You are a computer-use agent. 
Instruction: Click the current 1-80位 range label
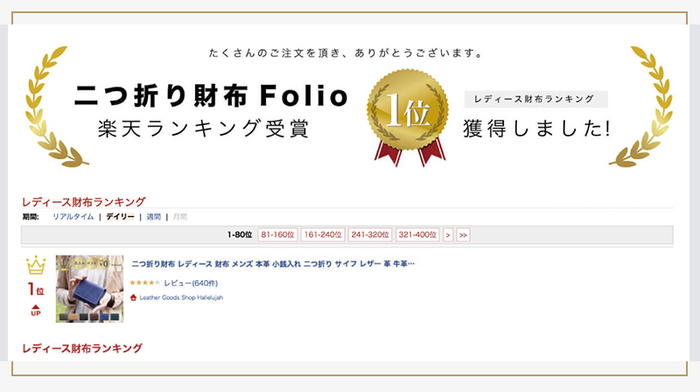[240, 235]
